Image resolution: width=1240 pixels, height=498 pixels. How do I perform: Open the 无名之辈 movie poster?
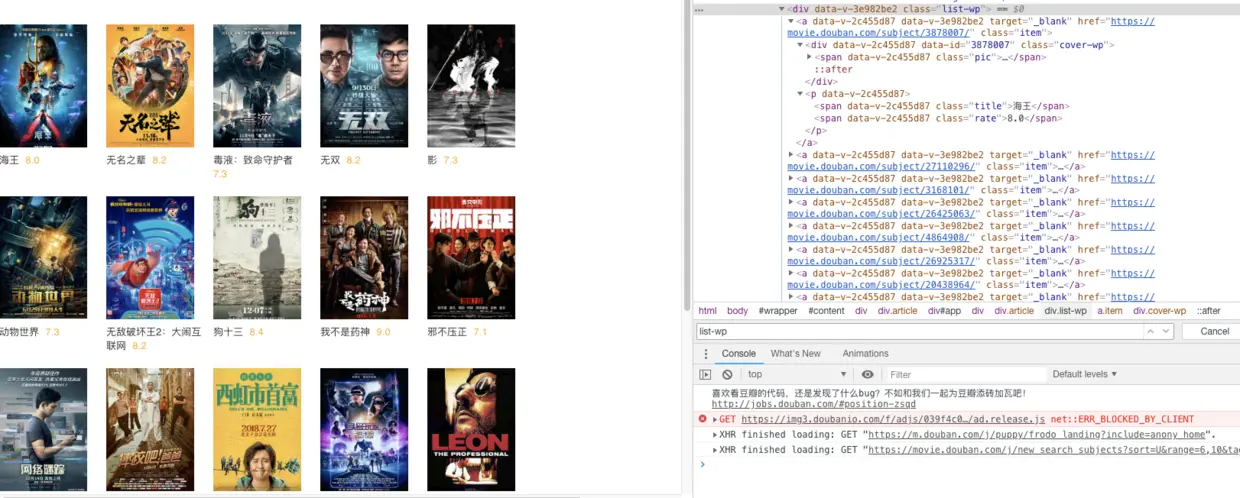[150, 86]
